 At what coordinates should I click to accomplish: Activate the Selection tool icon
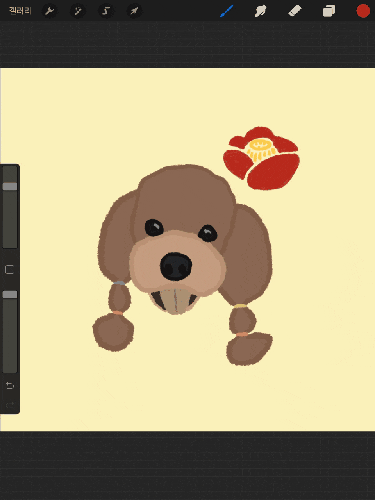tap(106, 11)
